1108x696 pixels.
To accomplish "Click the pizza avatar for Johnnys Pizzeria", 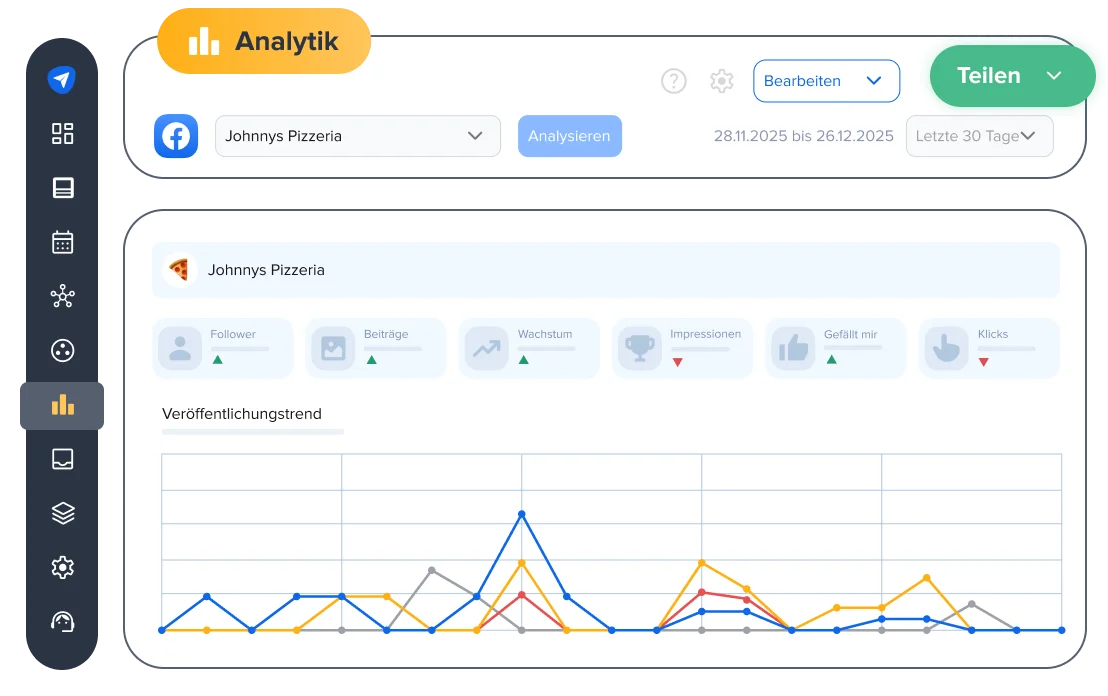I will pyautogui.click(x=181, y=270).
